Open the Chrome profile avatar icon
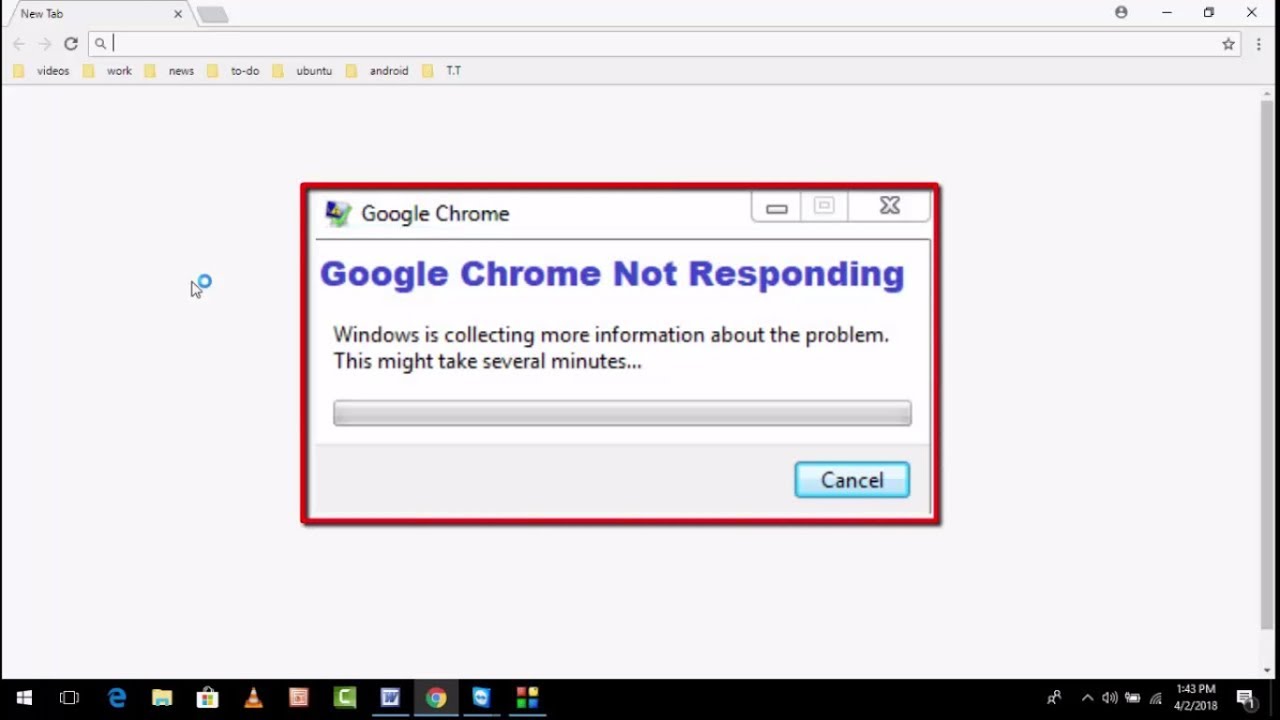The width and height of the screenshot is (1280, 720). 1121,13
